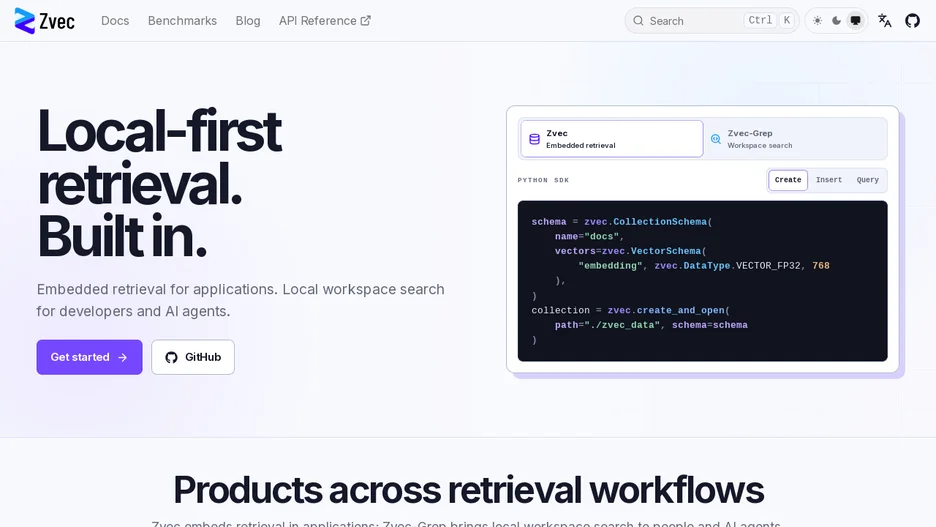
Task: Switch to light theme sun icon
Action: click(817, 21)
